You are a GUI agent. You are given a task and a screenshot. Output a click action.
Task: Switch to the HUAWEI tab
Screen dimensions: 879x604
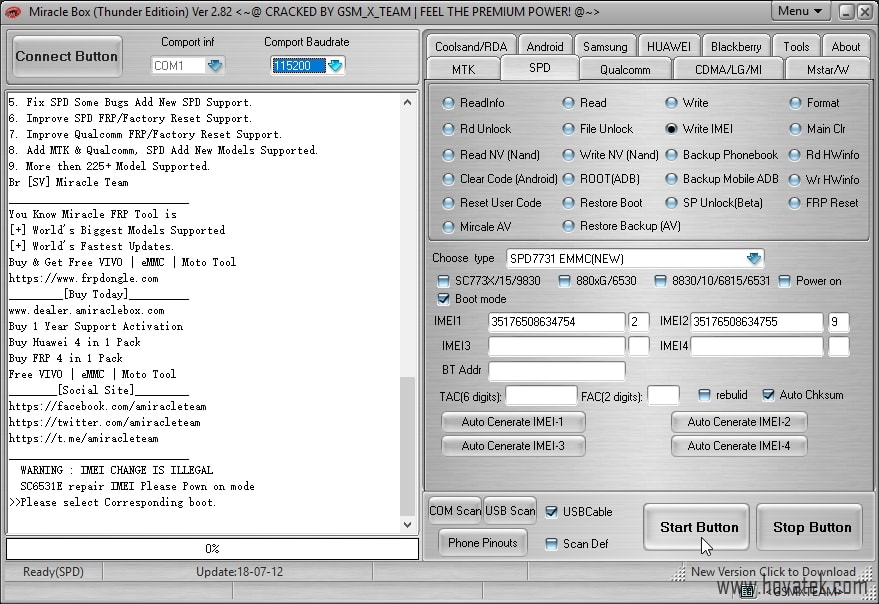click(669, 47)
